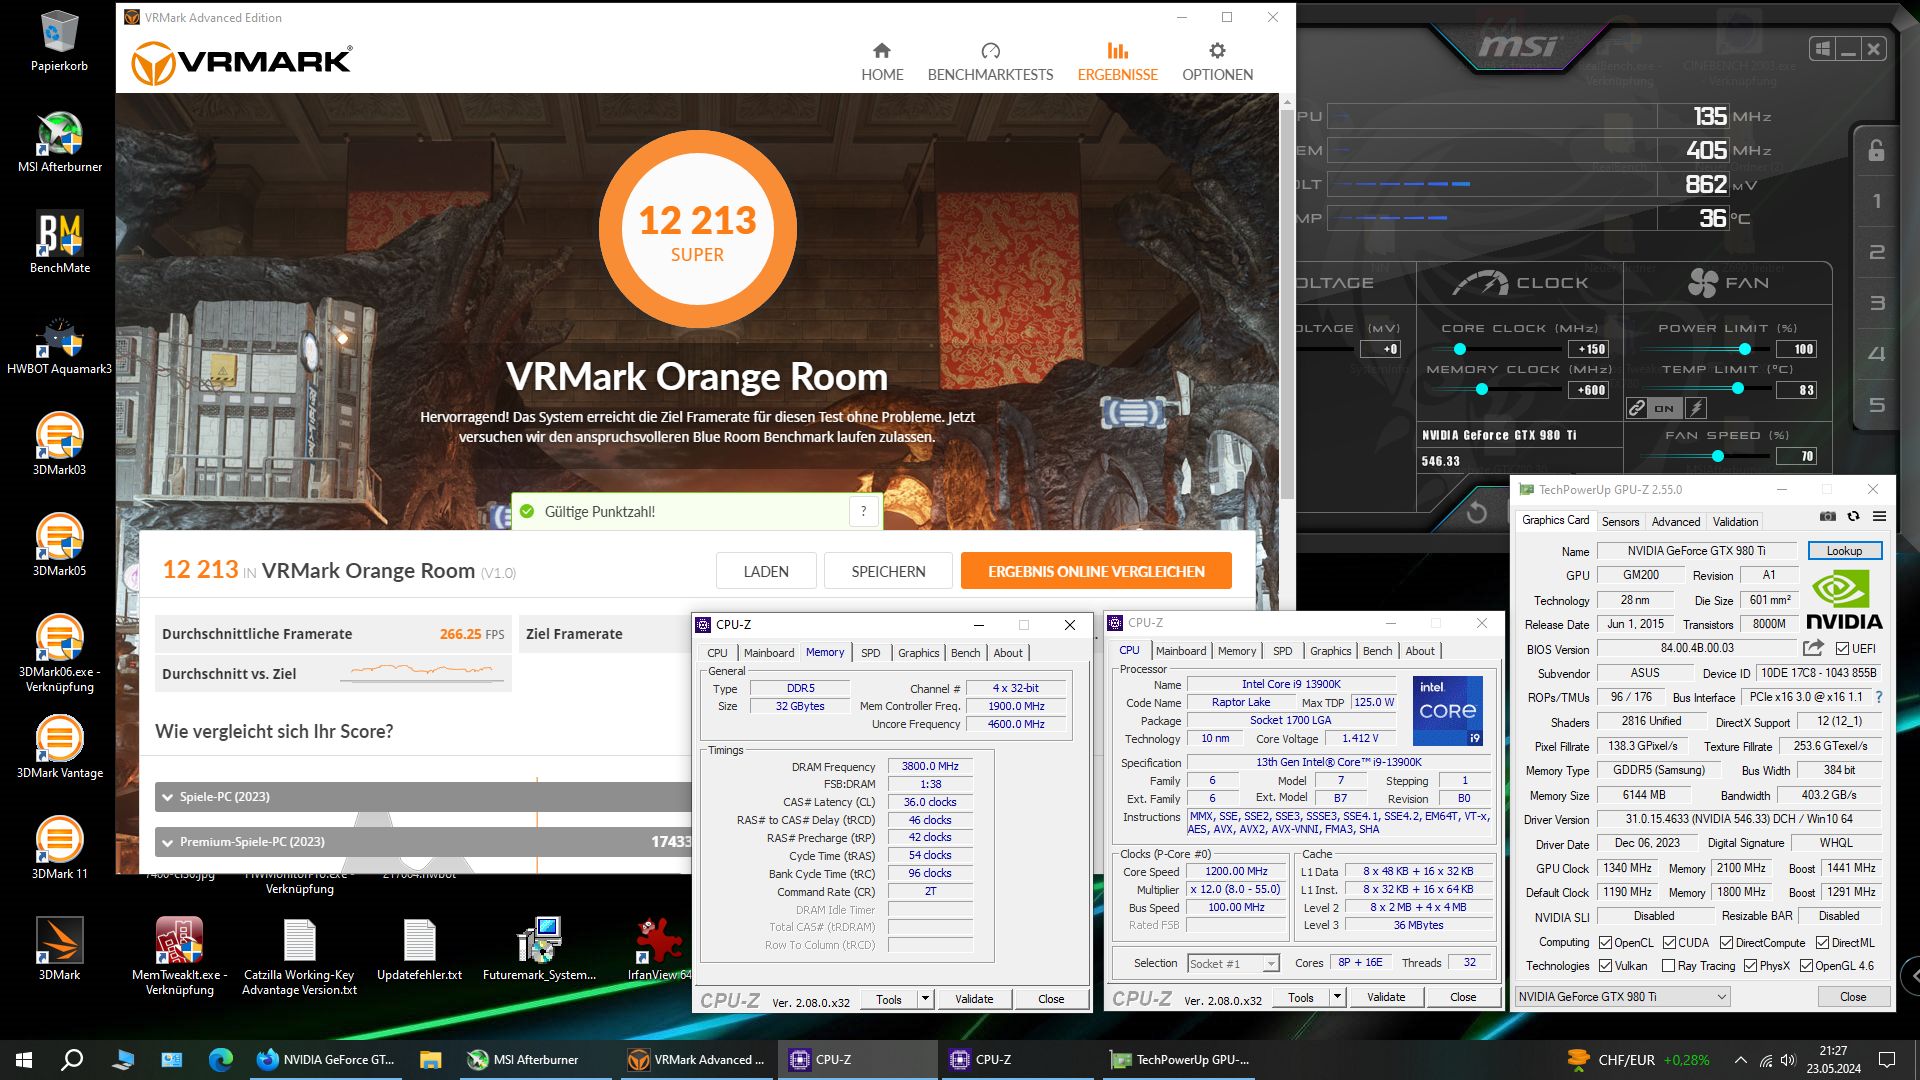Toggle the OpenCL checkbox in GPU-Z

pos(1605,942)
